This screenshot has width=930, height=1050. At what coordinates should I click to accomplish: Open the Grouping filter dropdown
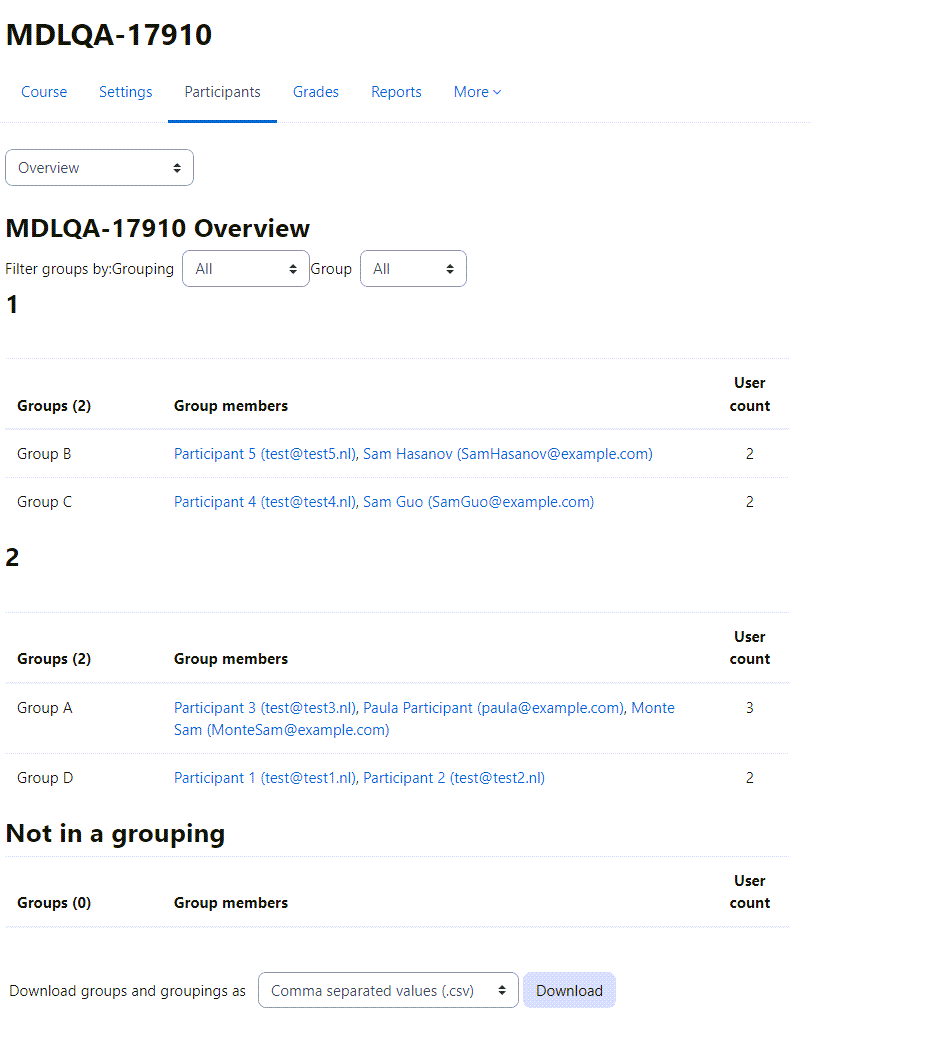(246, 269)
